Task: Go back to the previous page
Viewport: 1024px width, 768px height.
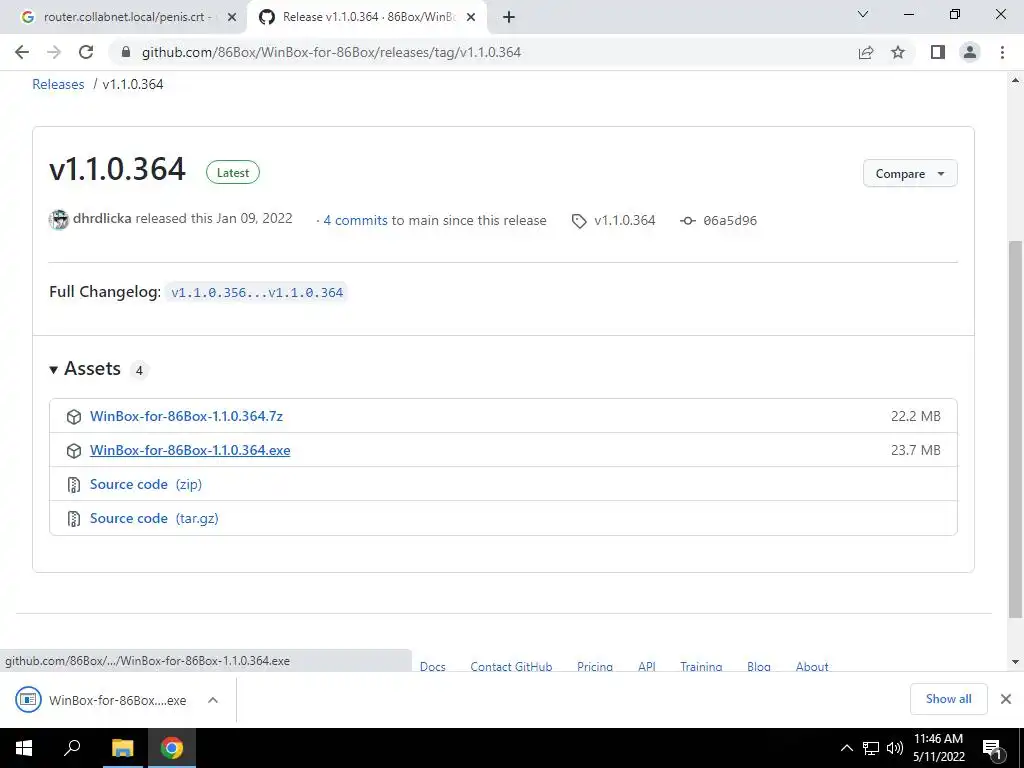Action: pos(22,52)
